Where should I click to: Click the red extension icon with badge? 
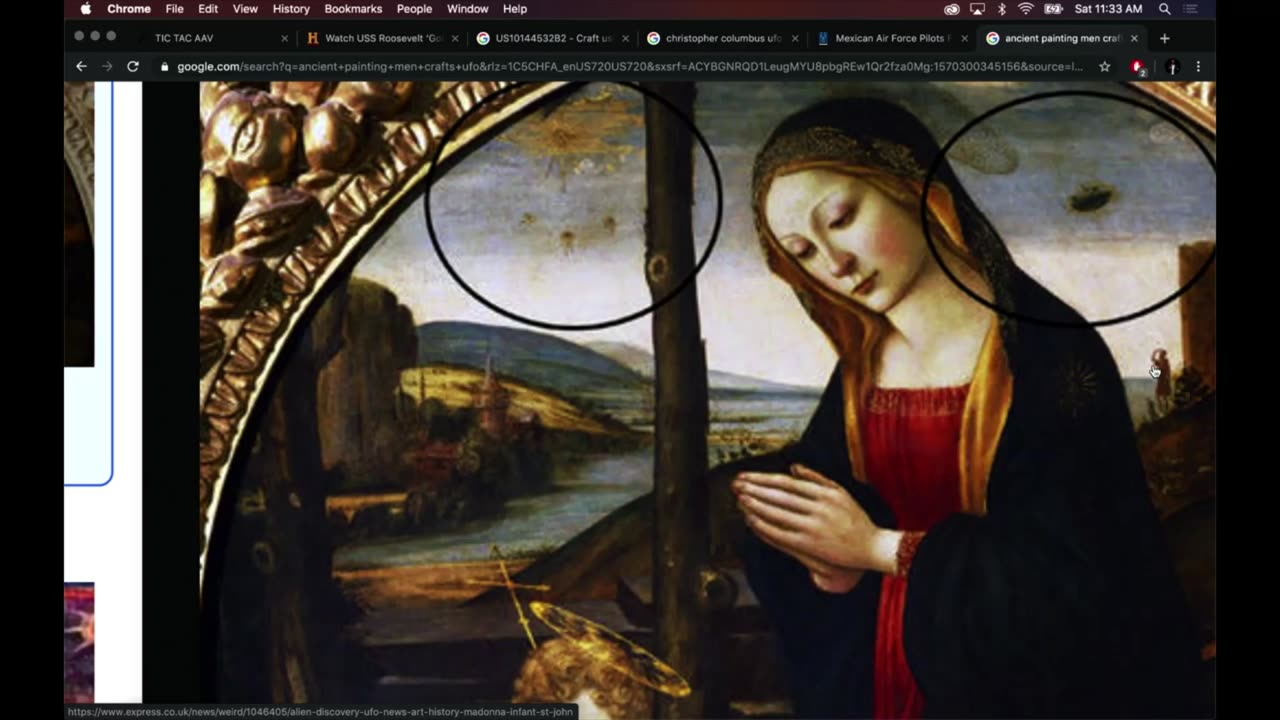click(1138, 67)
